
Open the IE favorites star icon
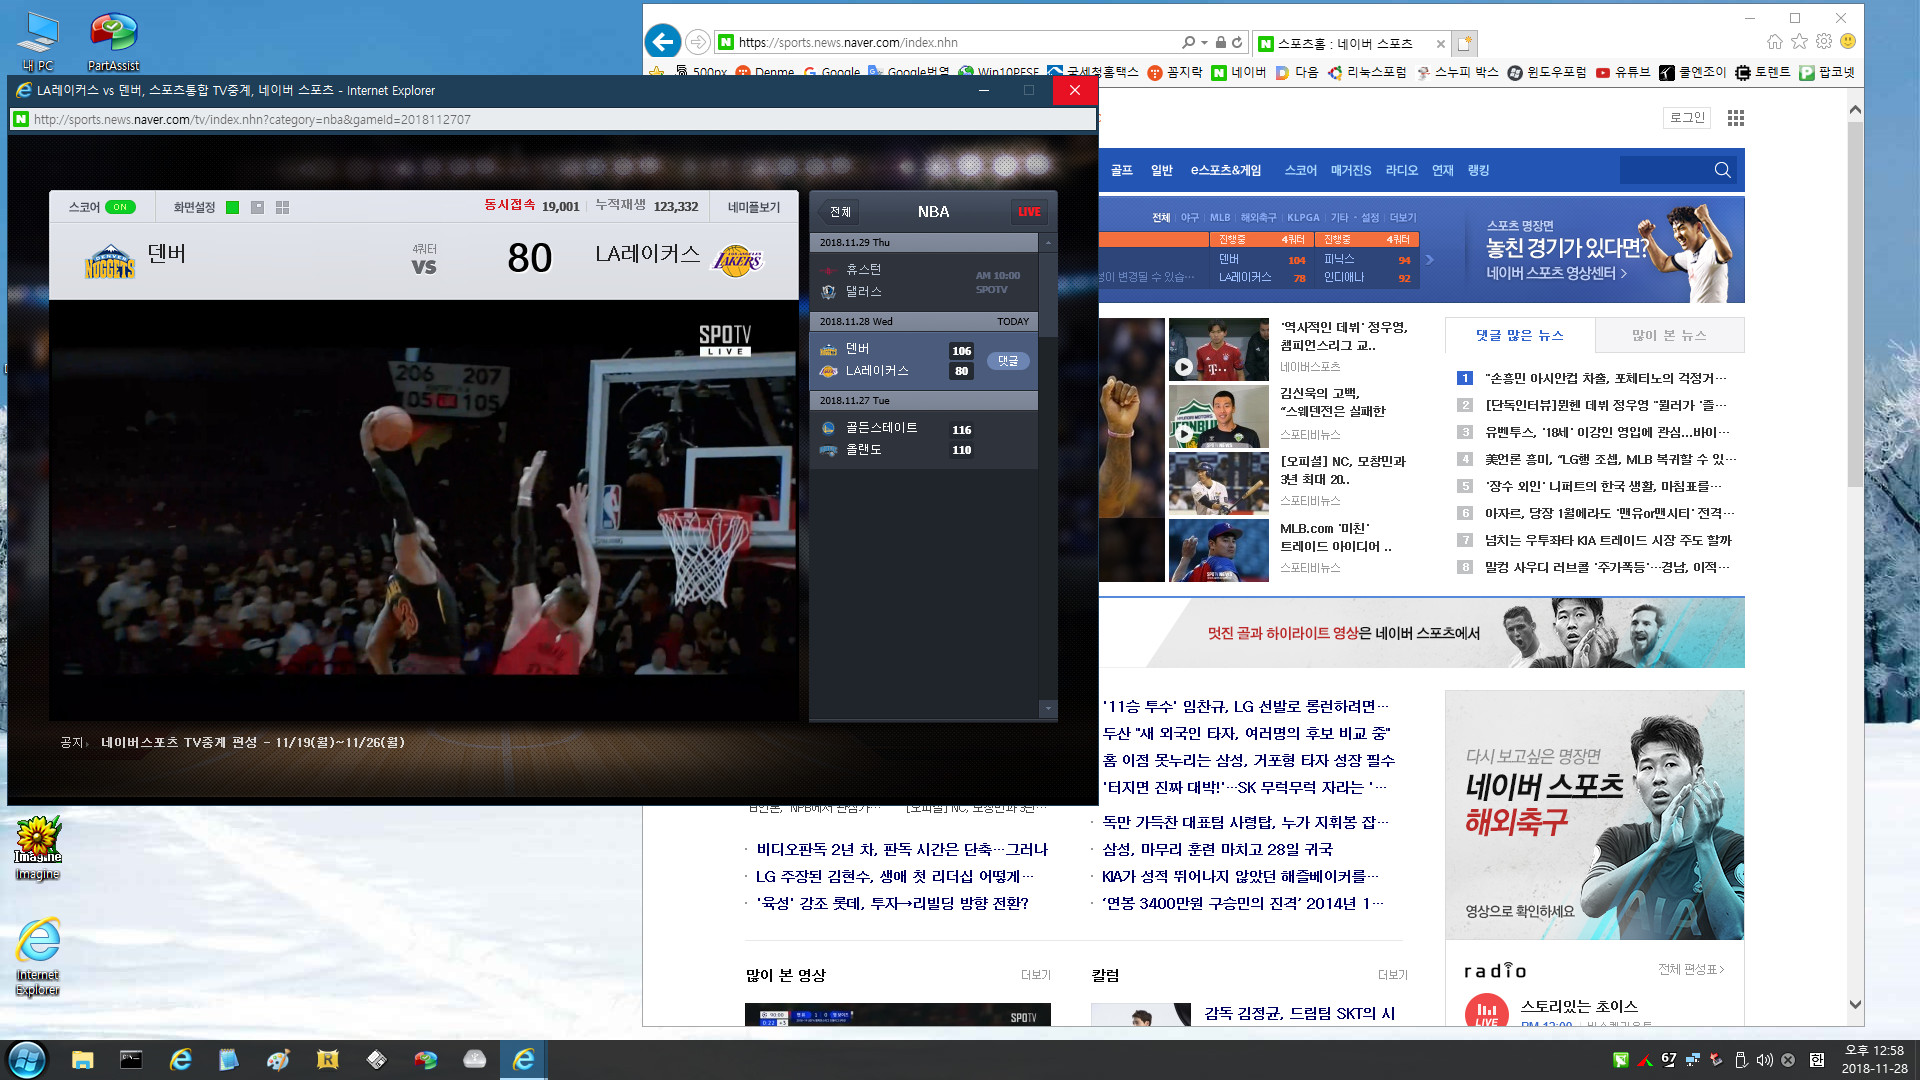[1799, 41]
